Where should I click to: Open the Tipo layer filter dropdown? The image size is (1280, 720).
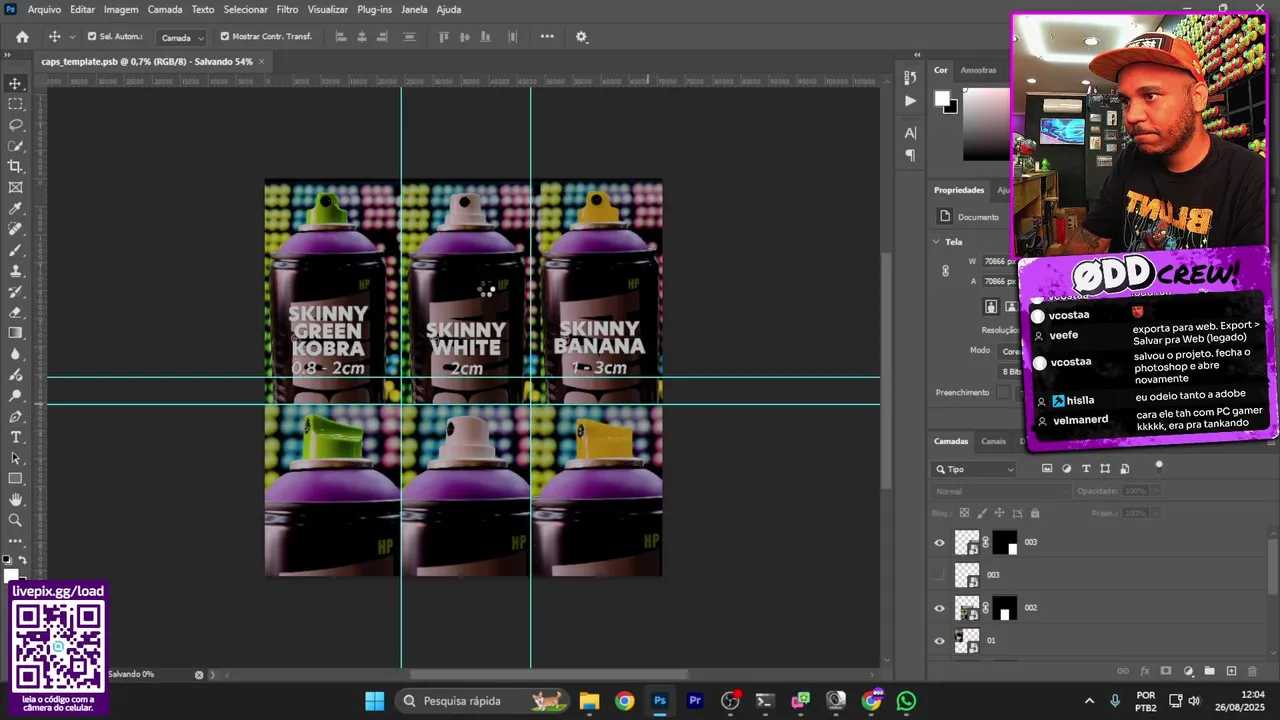pyautogui.click(x=974, y=469)
